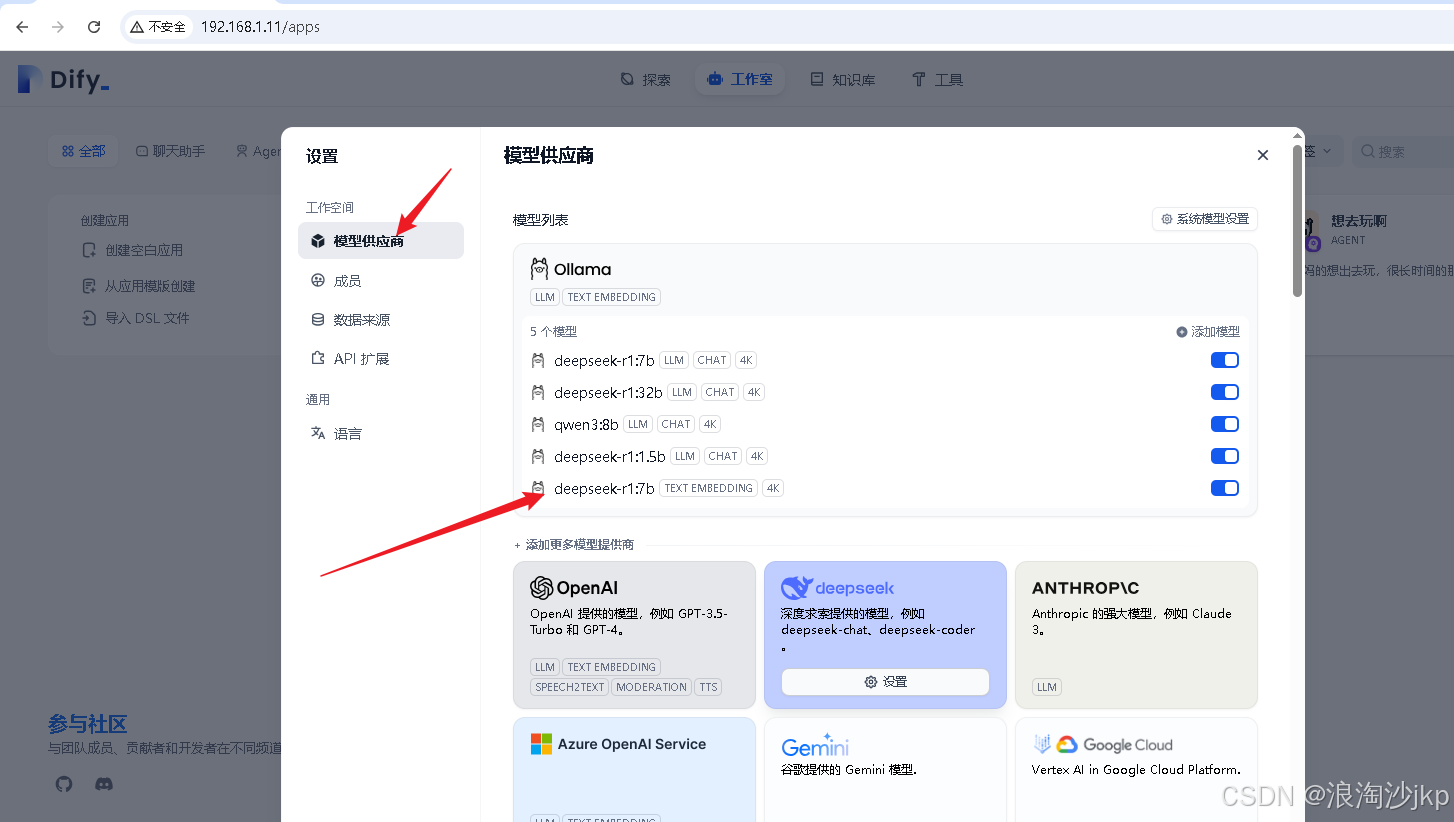The image size is (1454, 822).
Task: Toggle off deepseek-r1:32b model
Action: point(1225,392)
